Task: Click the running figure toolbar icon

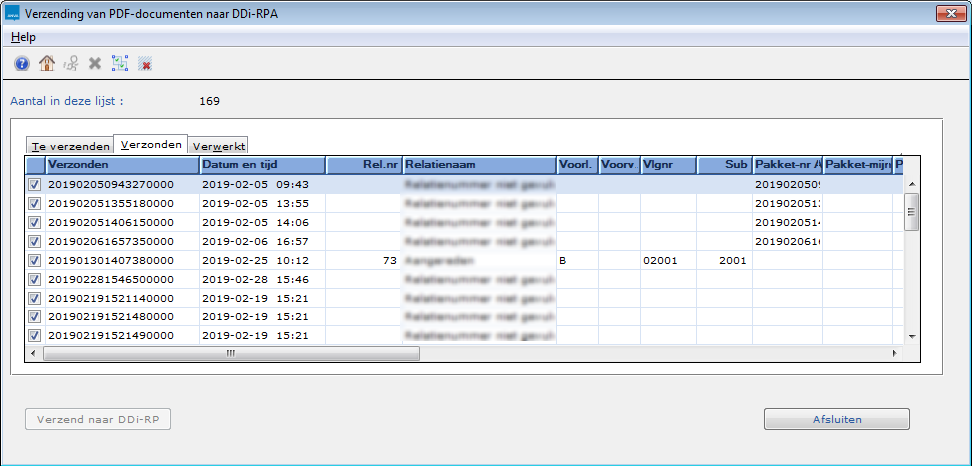Action: click(71, 63)
